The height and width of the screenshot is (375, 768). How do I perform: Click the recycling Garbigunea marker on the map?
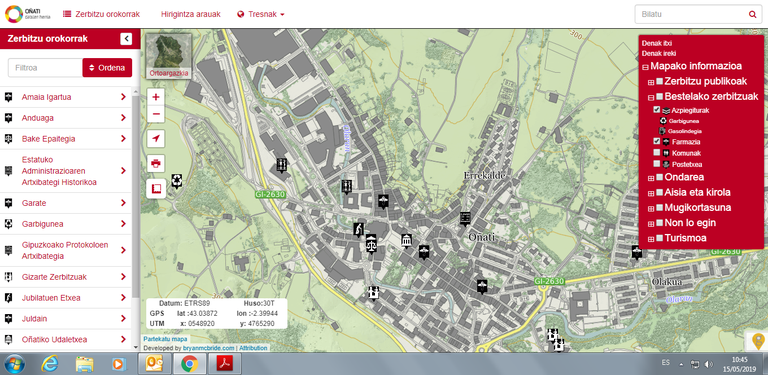[x=176, y=181]
